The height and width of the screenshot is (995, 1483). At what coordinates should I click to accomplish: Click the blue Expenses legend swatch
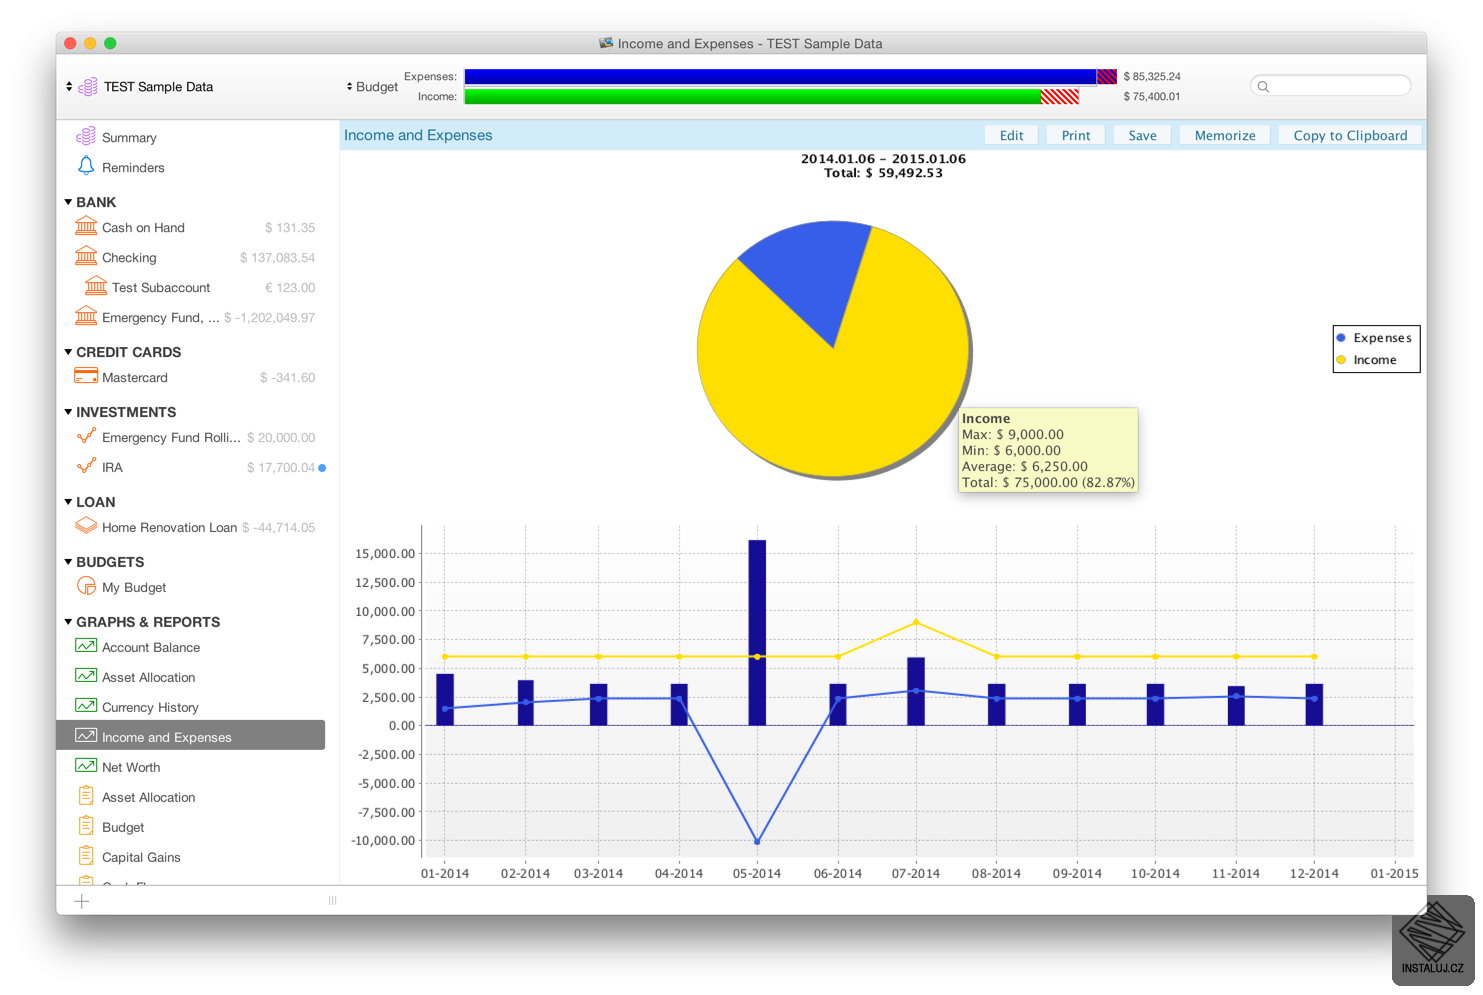(x=1341, y=338)
